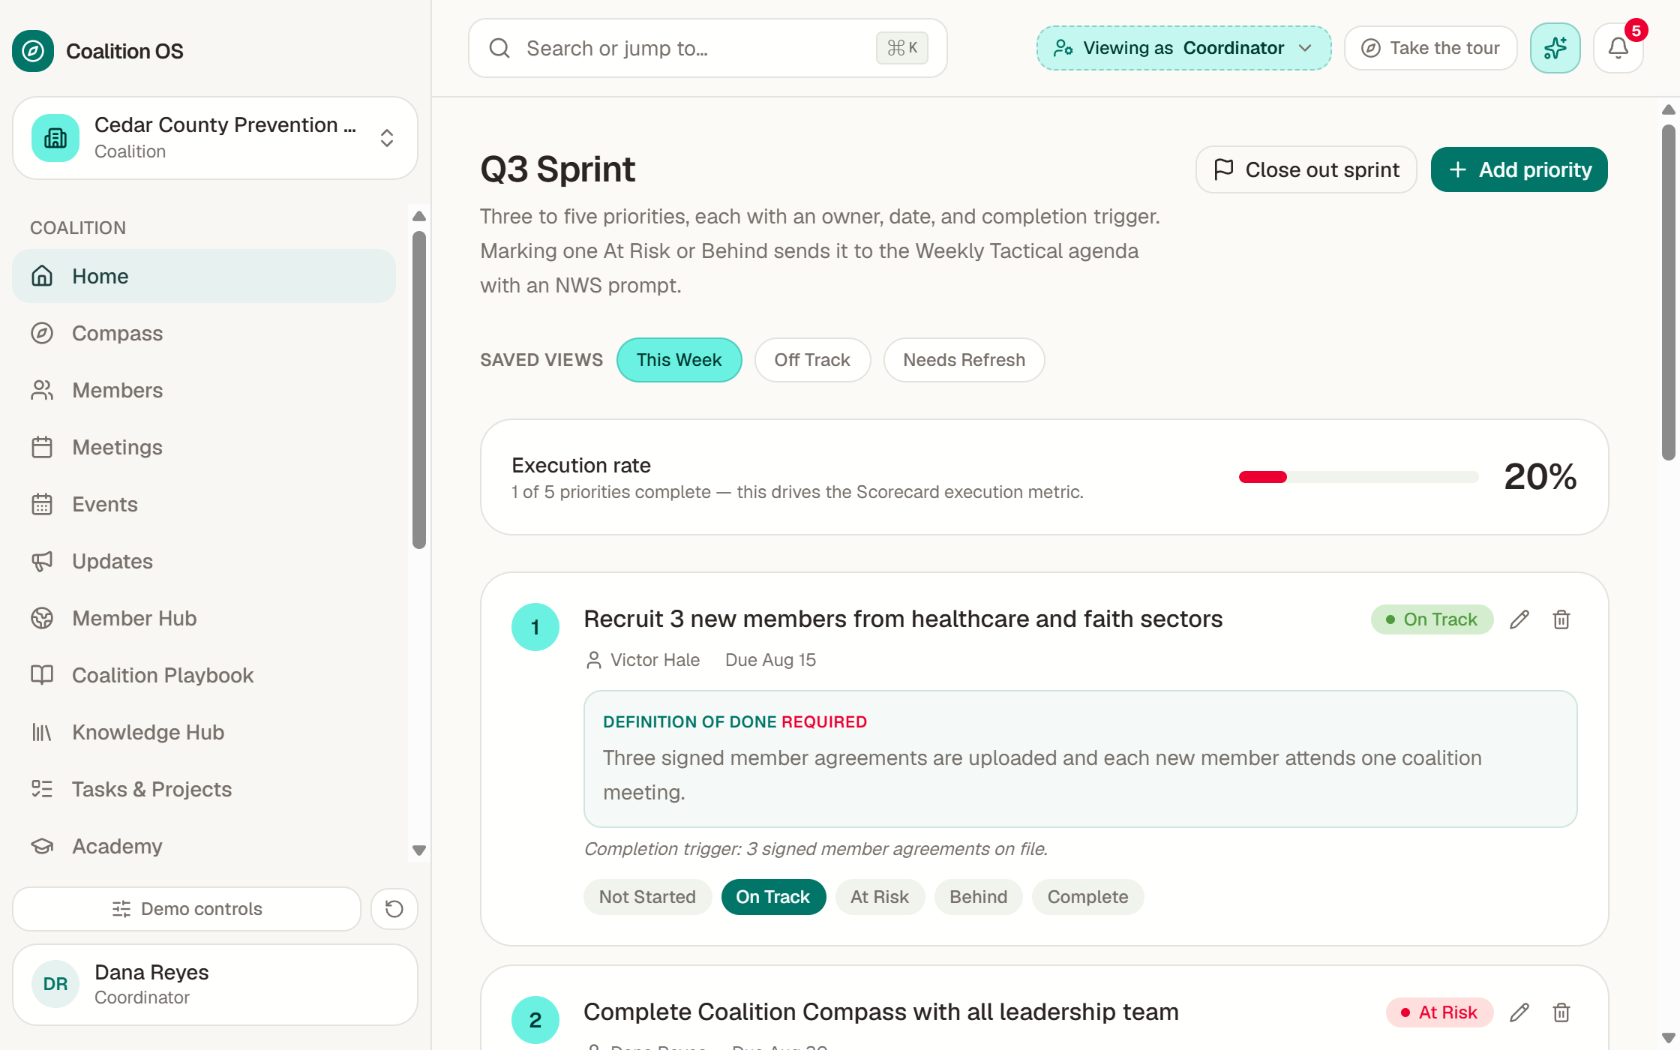This screenshot has height=1050, width=1680.
Task: Click the Coalition OS compass logo
Action: (33, 51)
